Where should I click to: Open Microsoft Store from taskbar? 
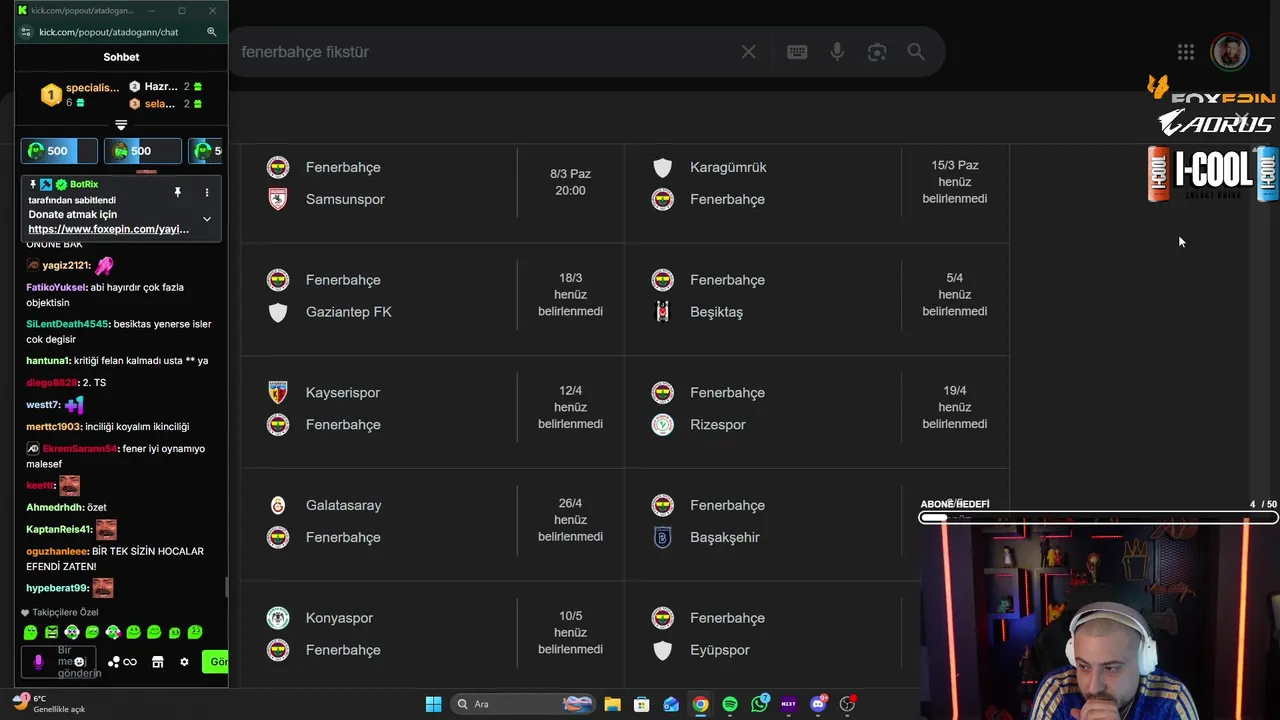642,704
